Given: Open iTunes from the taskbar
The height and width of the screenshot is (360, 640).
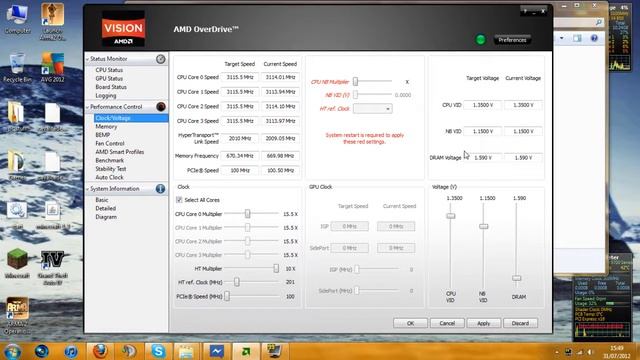Looking at the screenshot, I should click(71, 351).
